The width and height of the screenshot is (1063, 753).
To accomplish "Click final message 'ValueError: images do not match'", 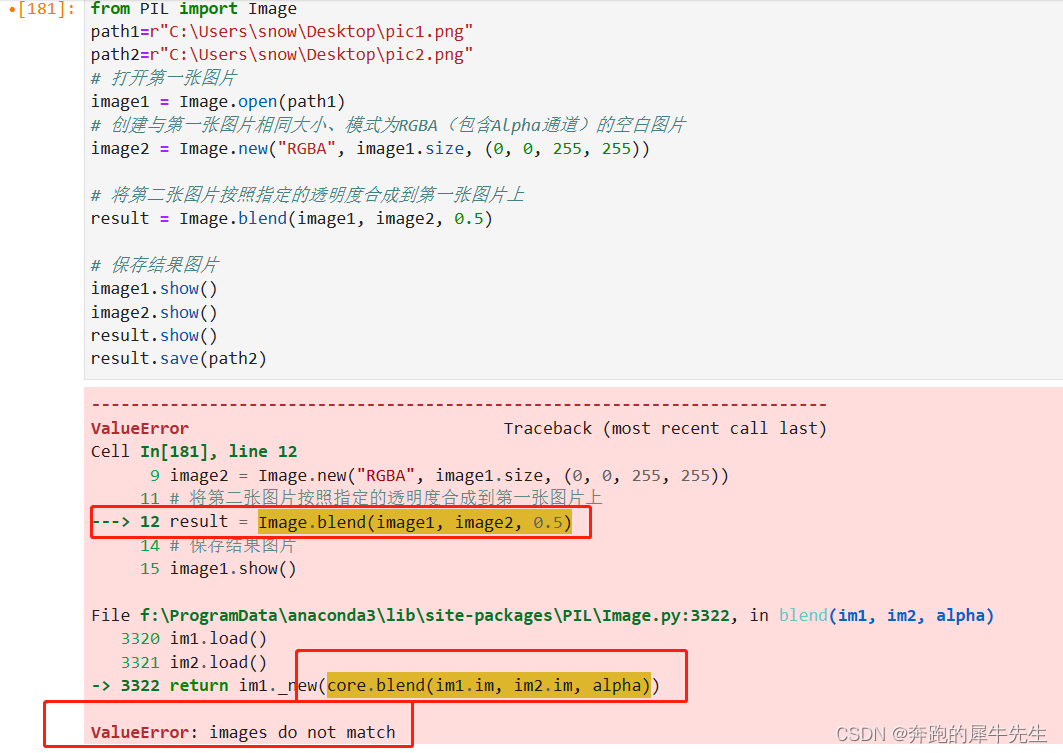I will pos(243,733).
